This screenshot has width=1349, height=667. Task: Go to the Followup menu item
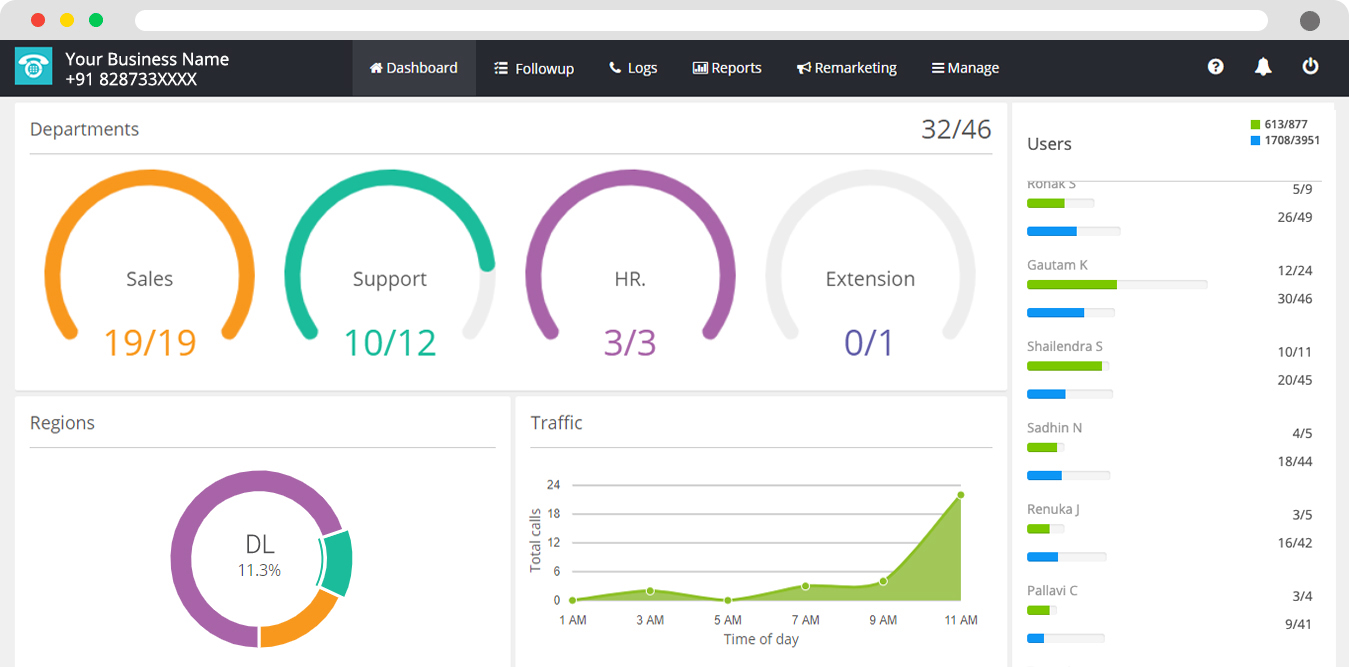534,68
